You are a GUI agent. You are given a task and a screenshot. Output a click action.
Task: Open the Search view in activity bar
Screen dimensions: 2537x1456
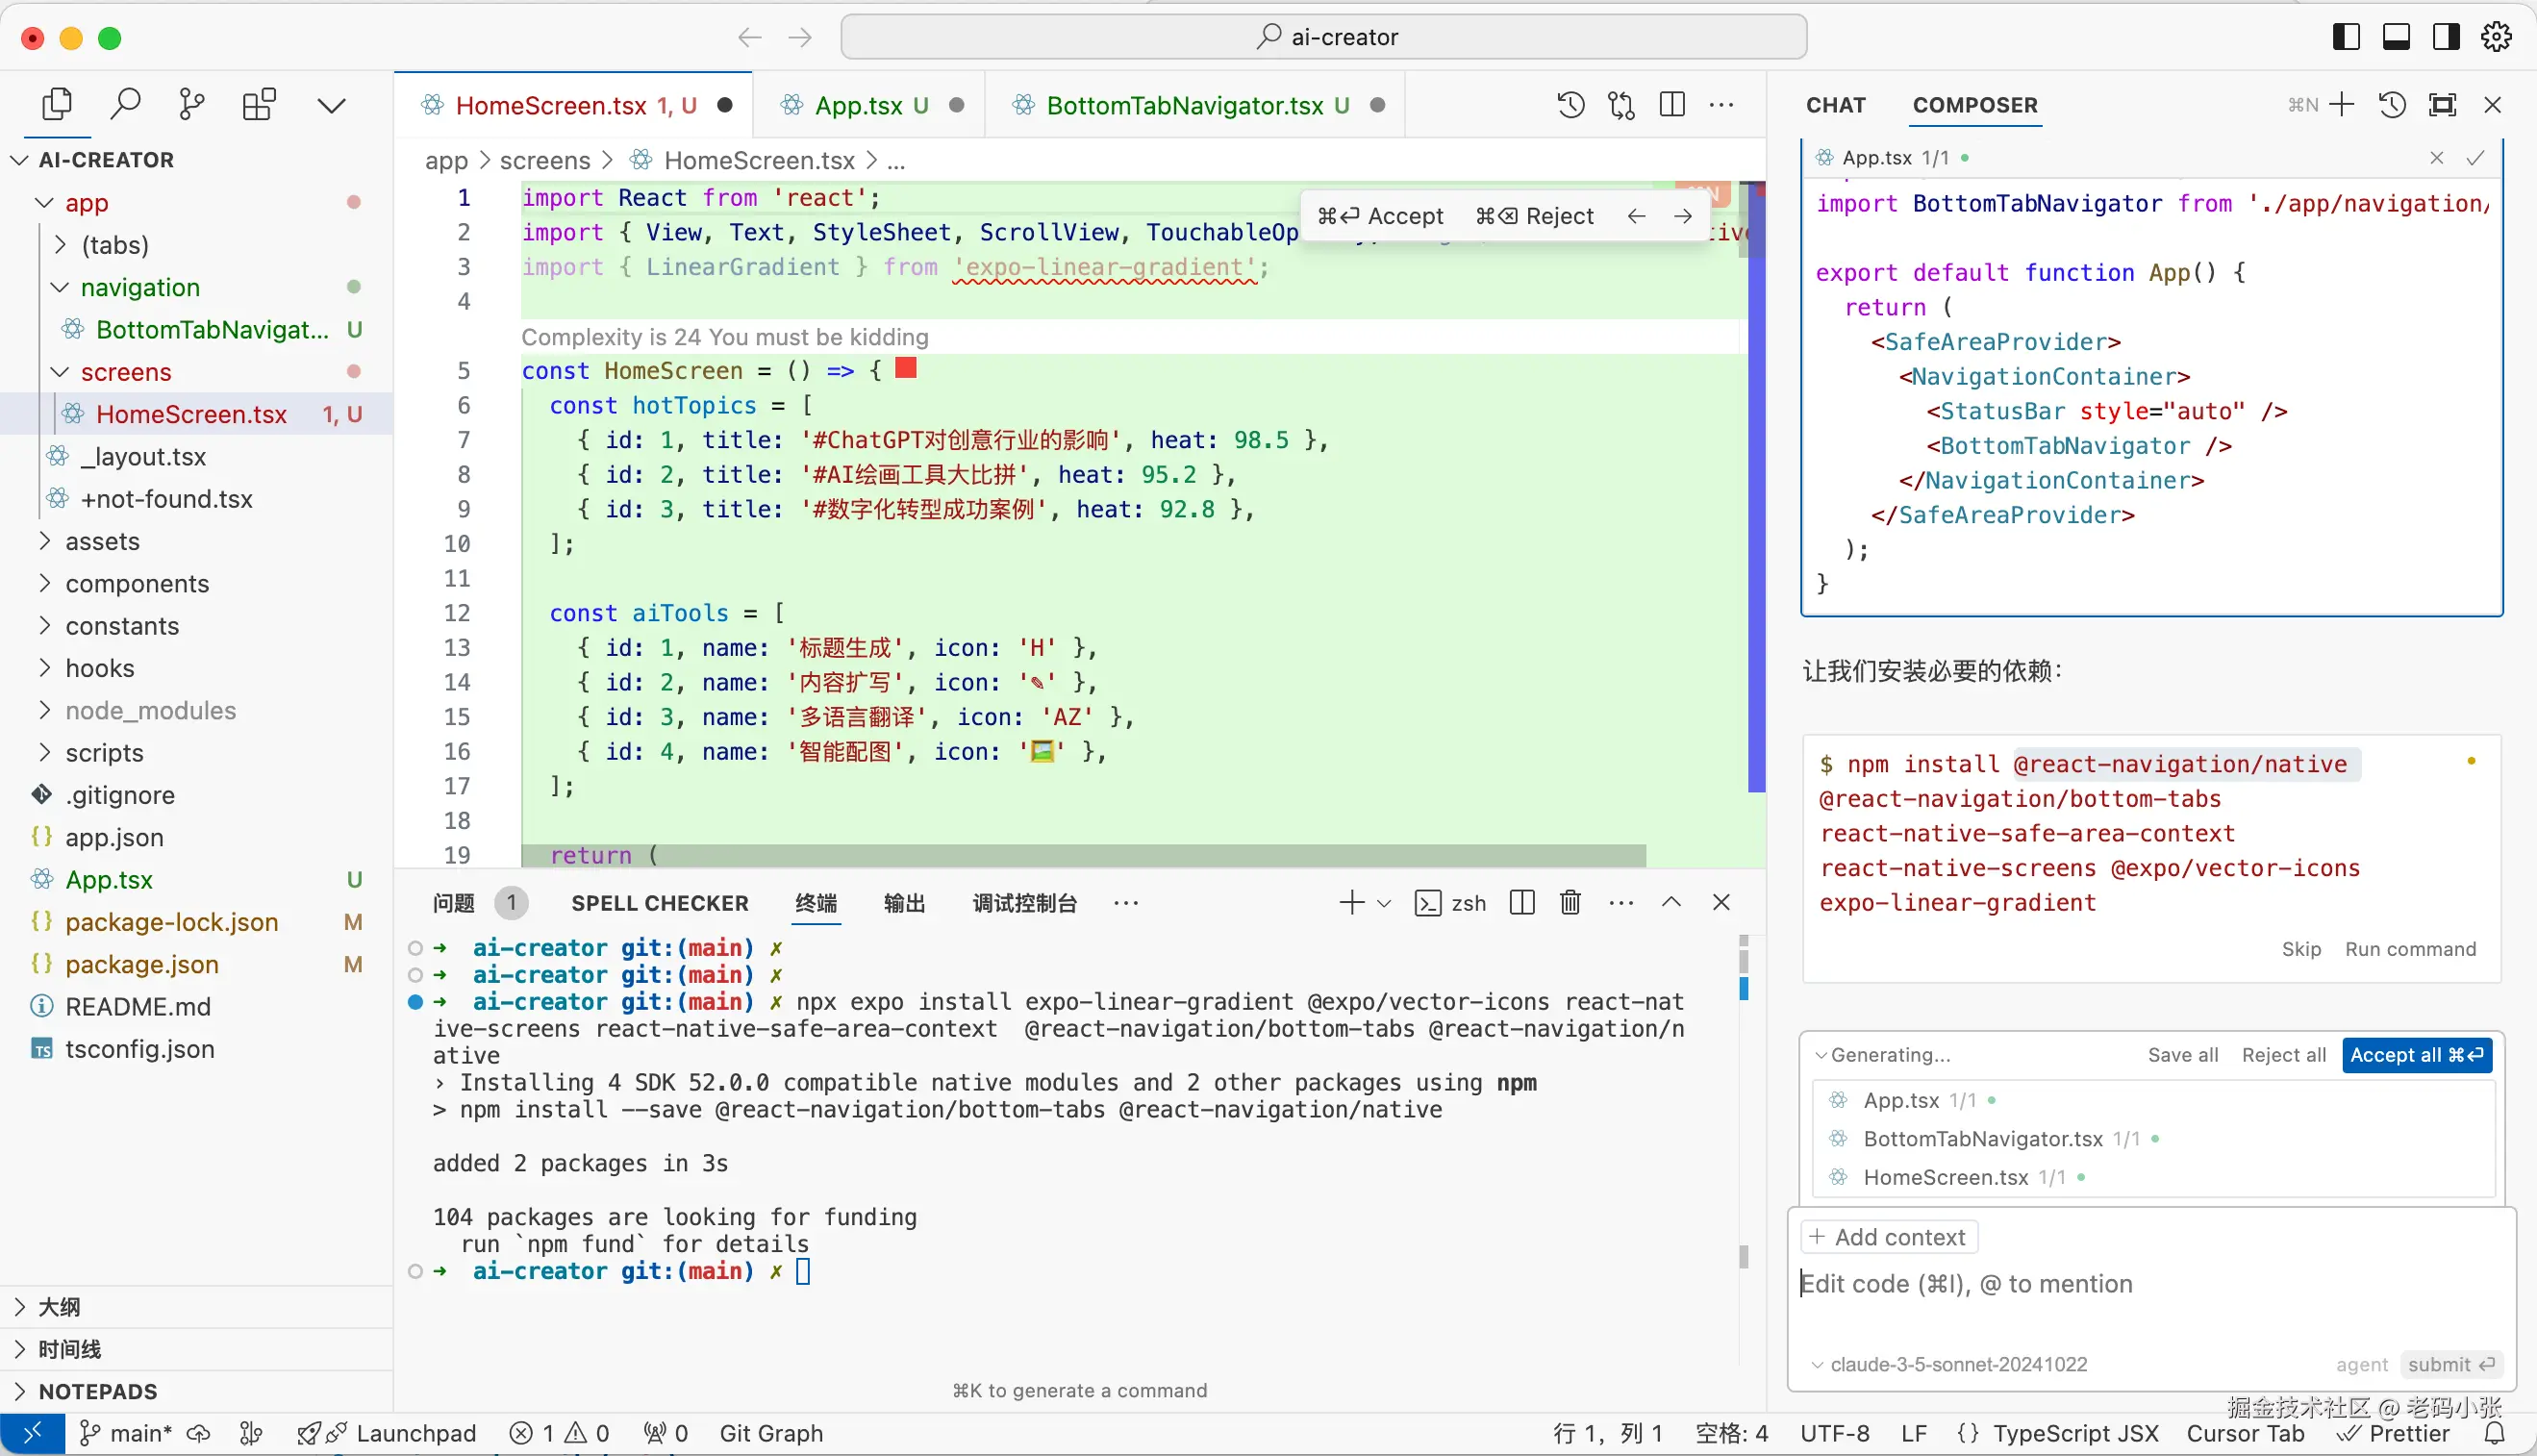coord(125,104)
